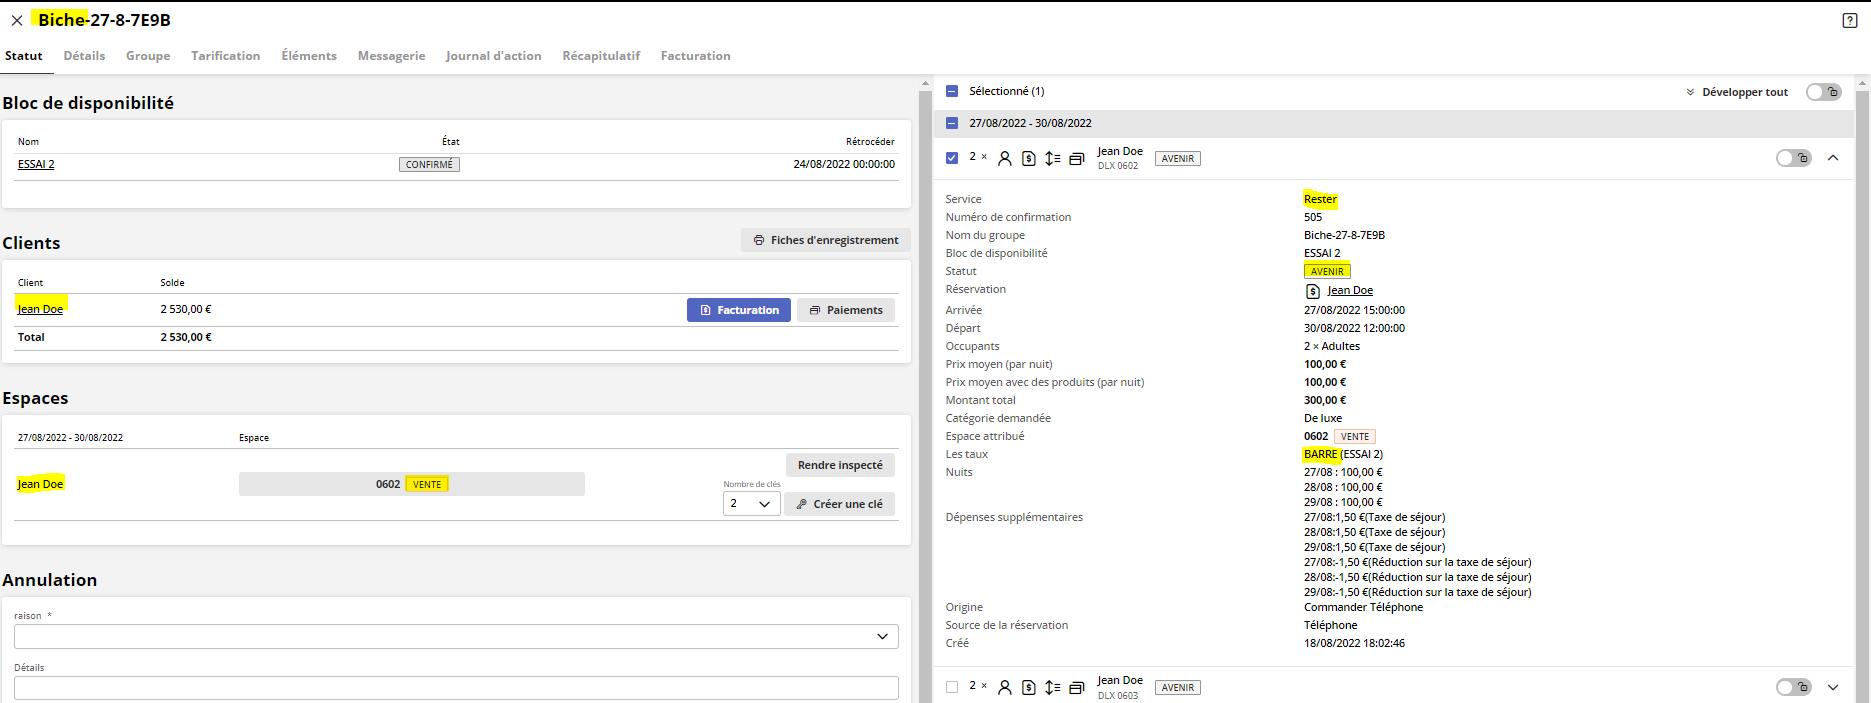Expand the DLX 0603 reservation details
The width and height of the screenshot is (1871, 703).
click(x=1833, y=687)
